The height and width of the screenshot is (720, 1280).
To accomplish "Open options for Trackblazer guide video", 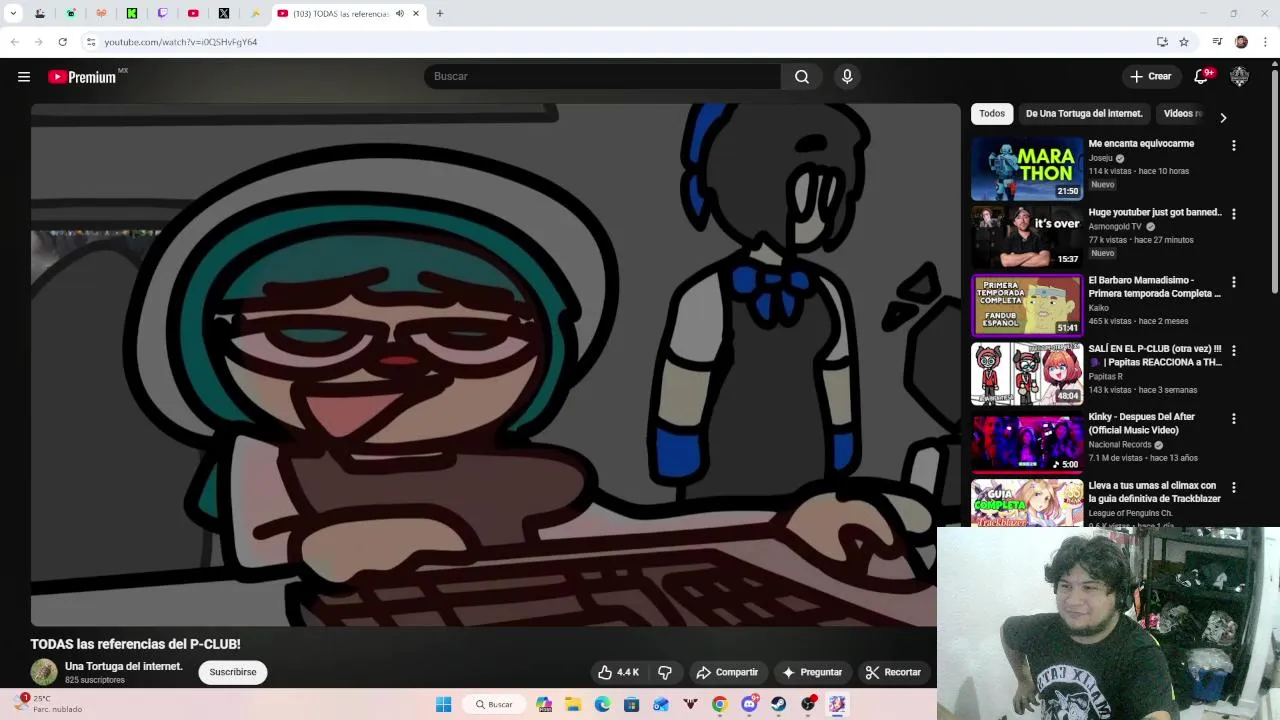I will pyautogui.click(x=1233, y=488).
